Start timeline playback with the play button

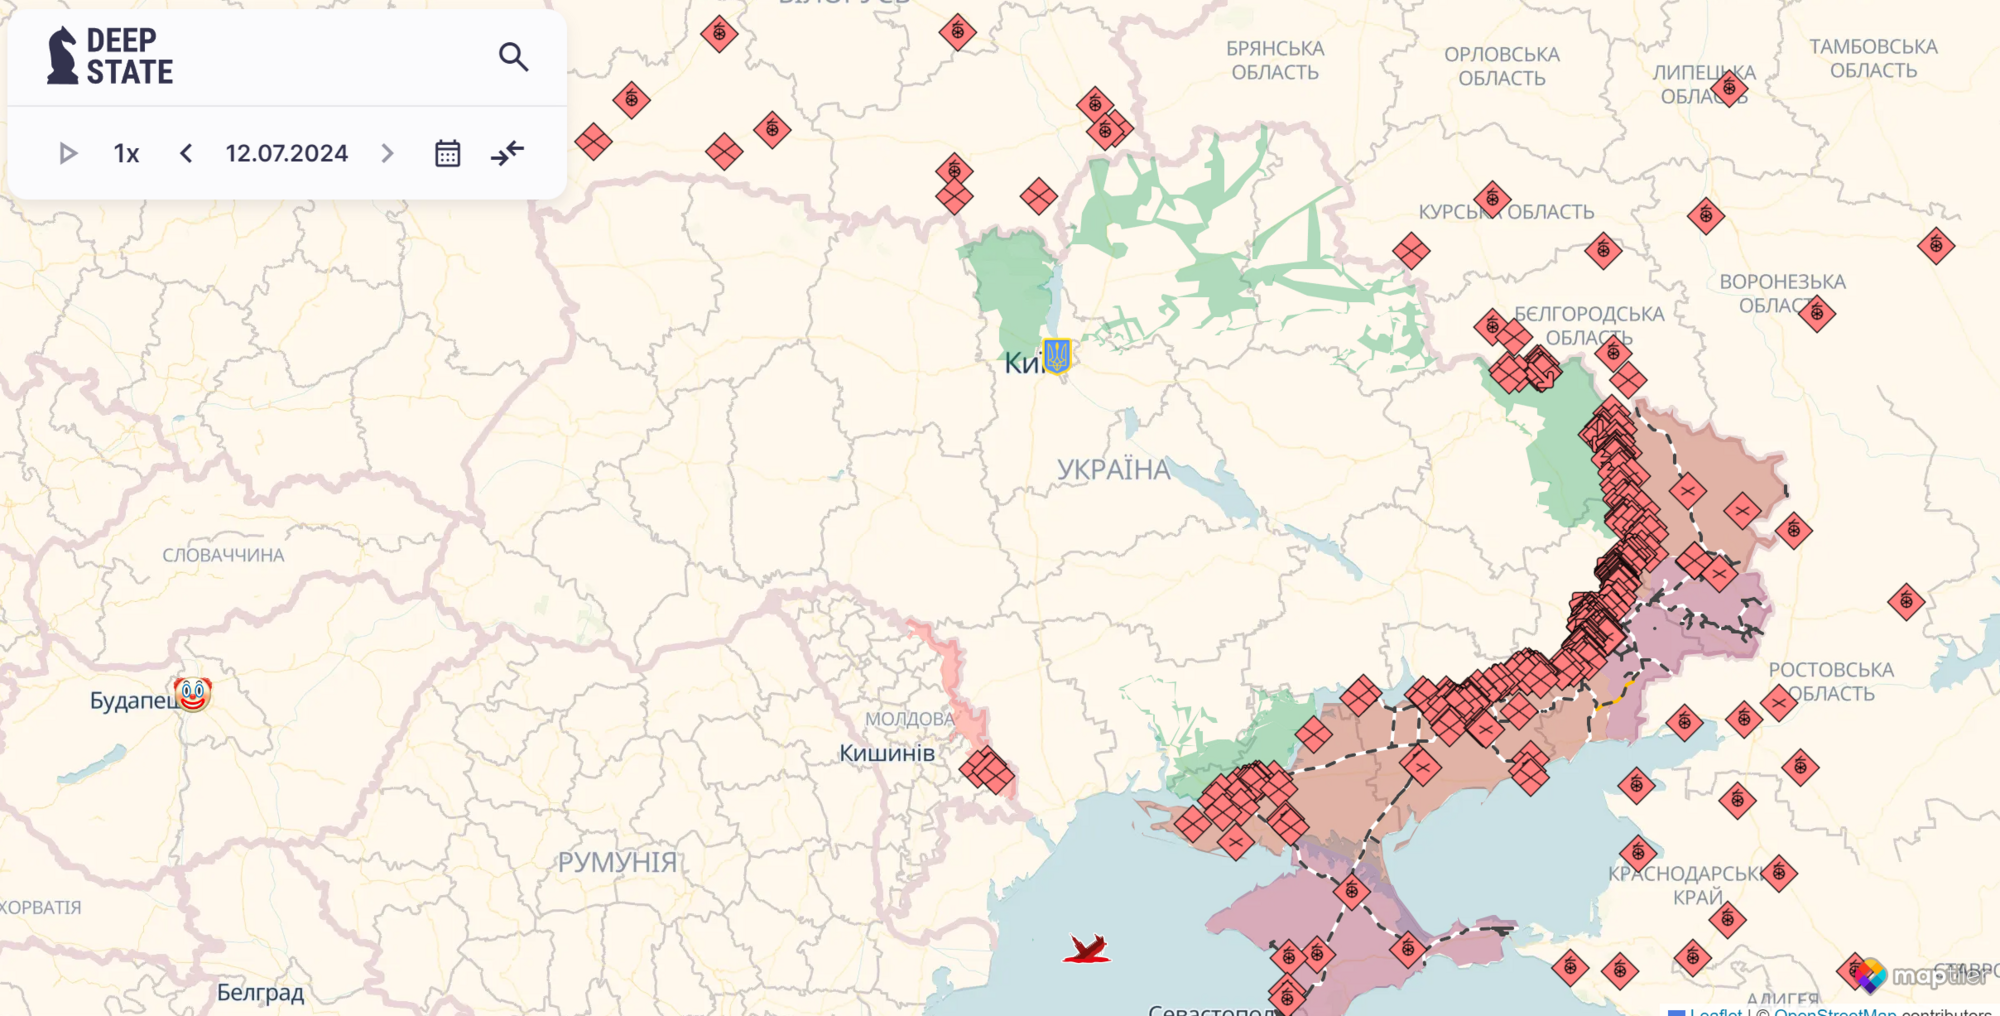pos(68,153)
